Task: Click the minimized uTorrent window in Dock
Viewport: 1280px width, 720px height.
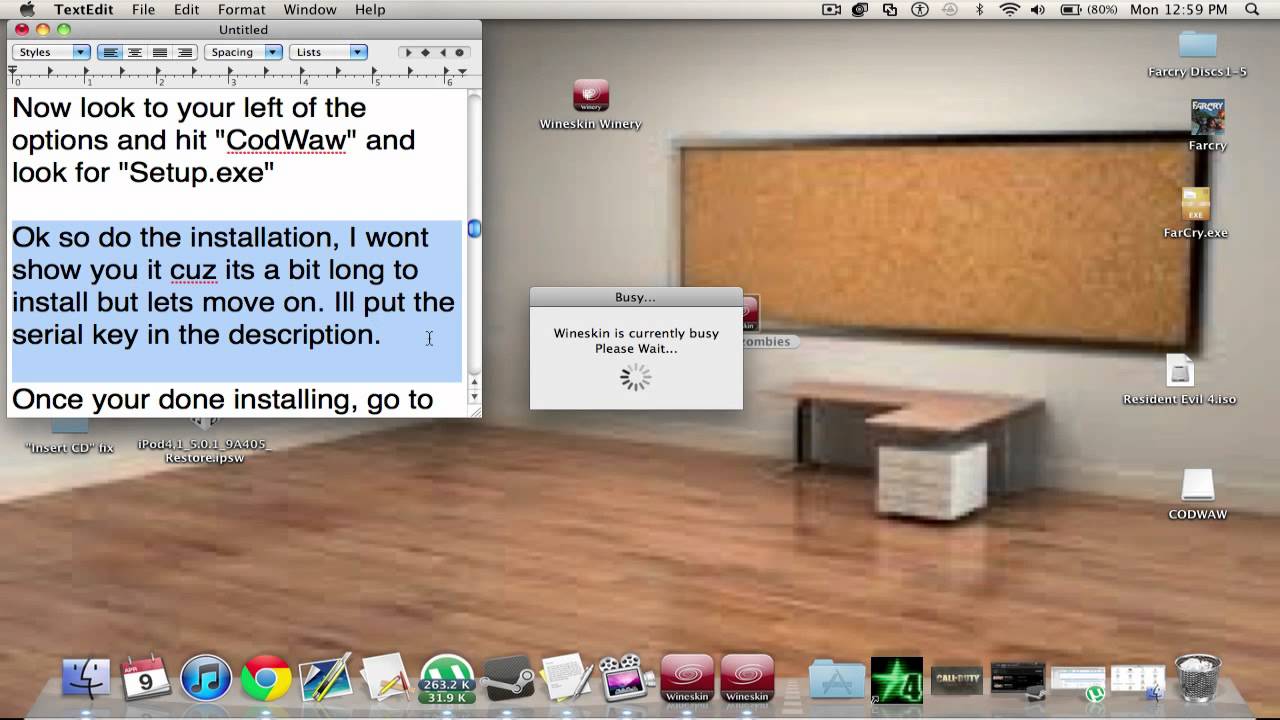Action: 1077,681
